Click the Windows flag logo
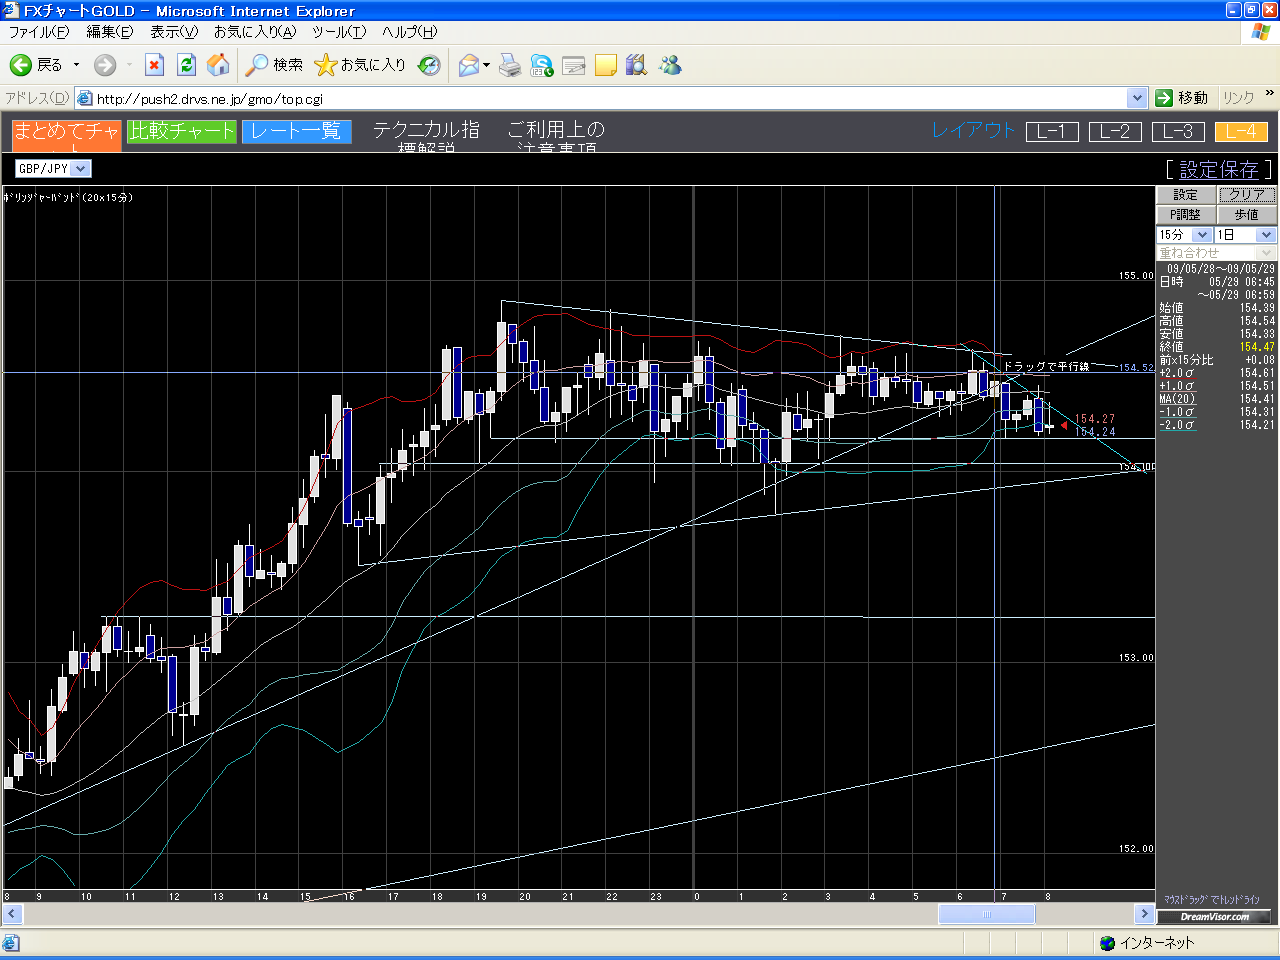 [x=1261, y=31]
